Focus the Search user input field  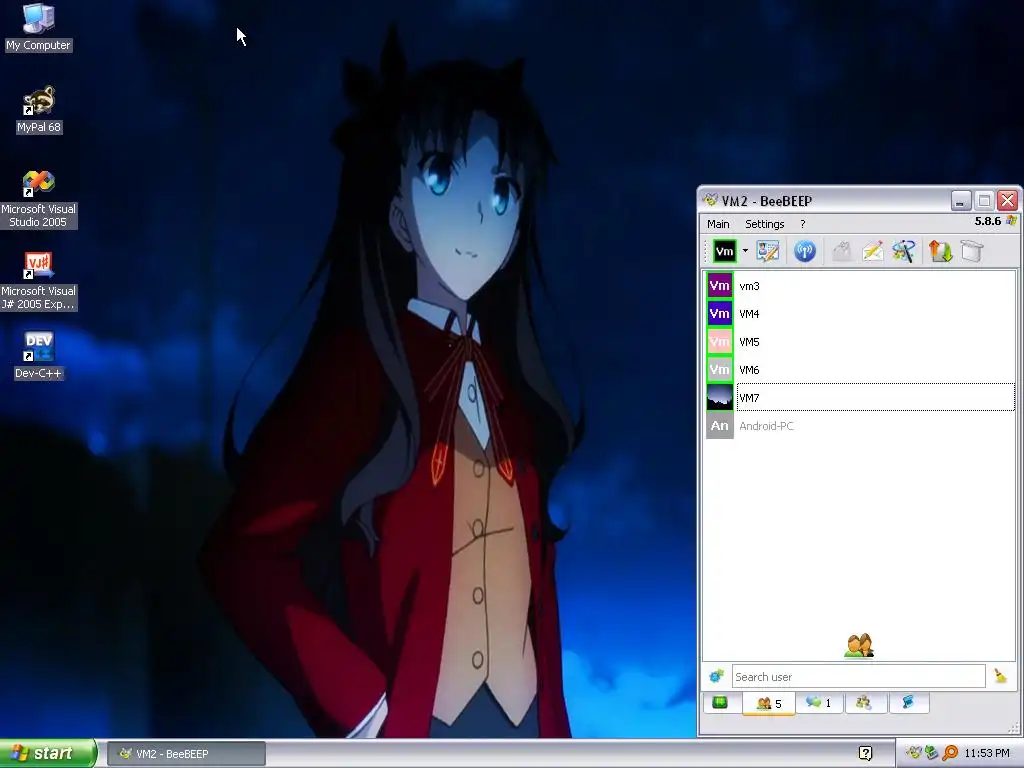[x=858, y=677]
